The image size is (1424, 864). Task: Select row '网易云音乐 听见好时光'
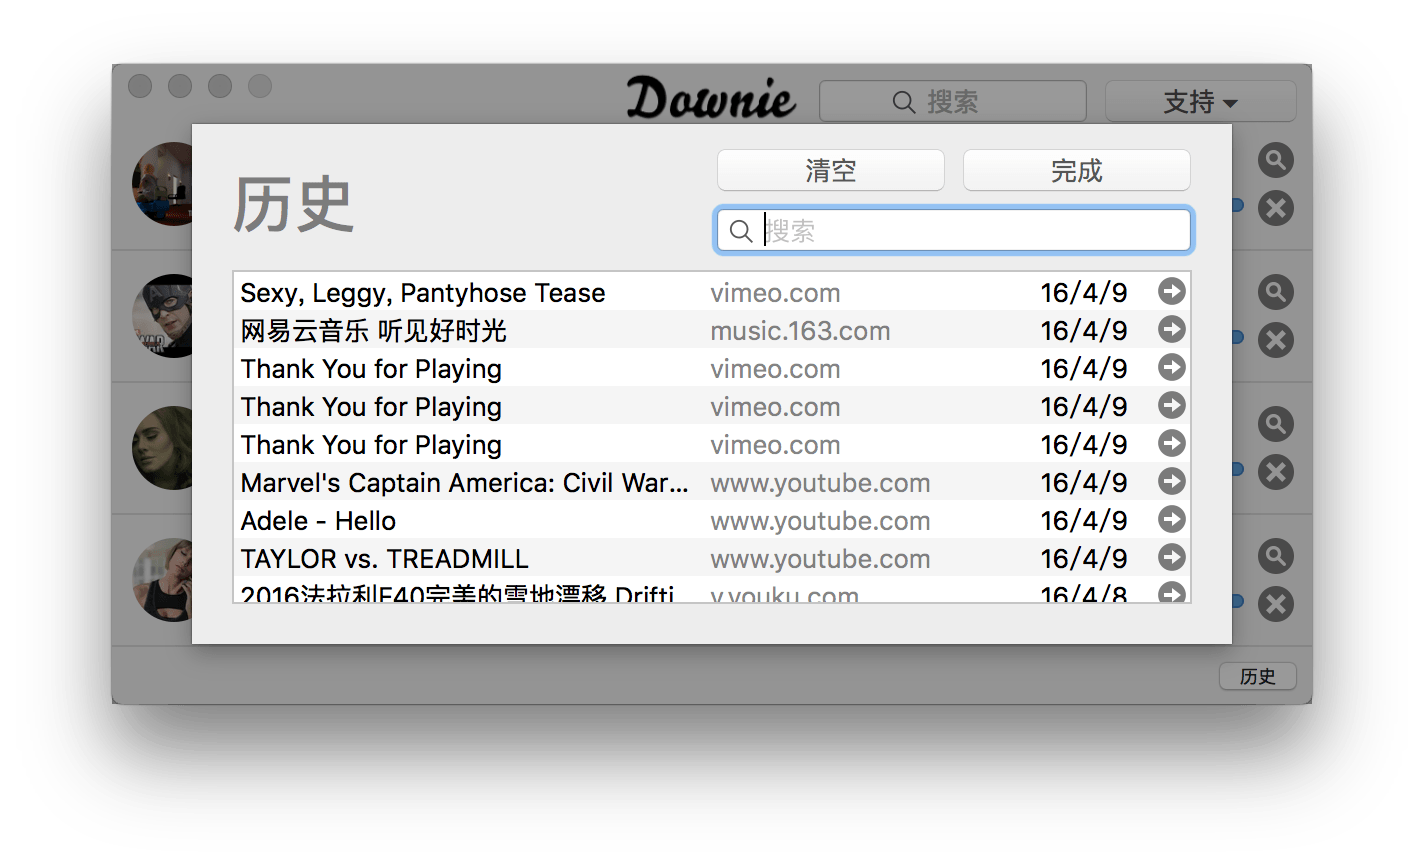(711, 329)
